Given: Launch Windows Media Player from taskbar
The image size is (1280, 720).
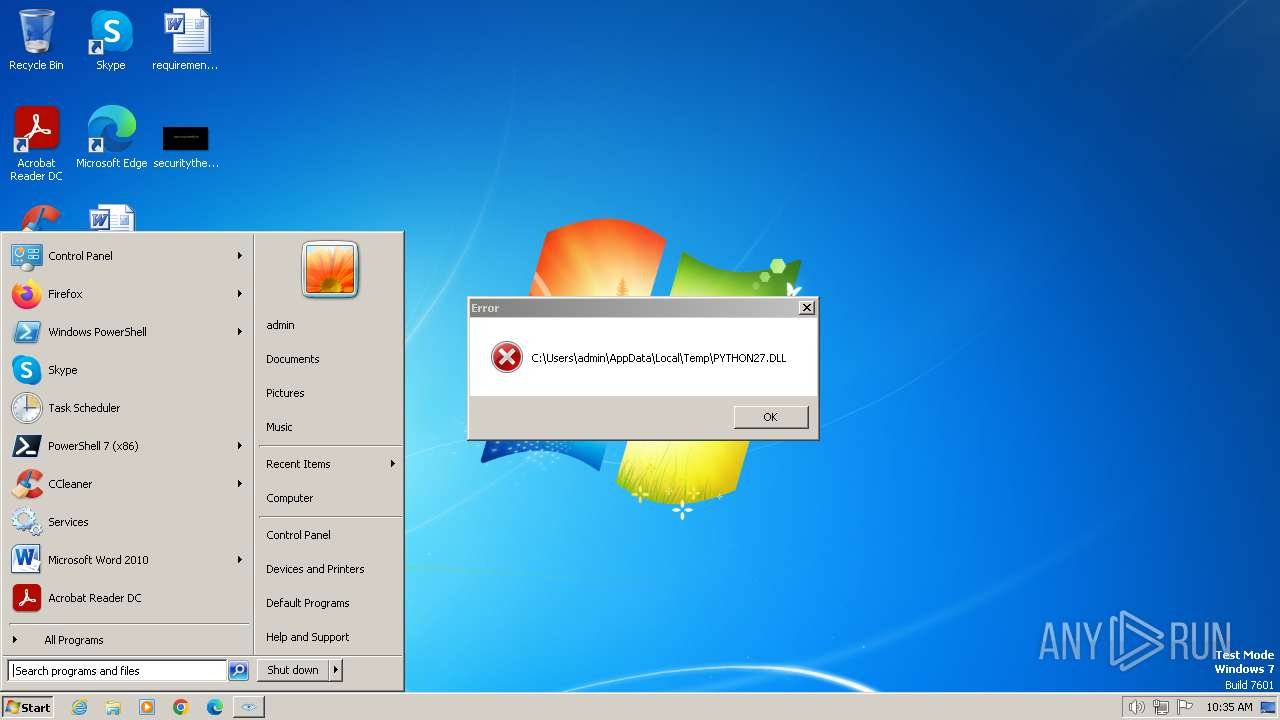Looking at the screenshot, I should (147, 707).
